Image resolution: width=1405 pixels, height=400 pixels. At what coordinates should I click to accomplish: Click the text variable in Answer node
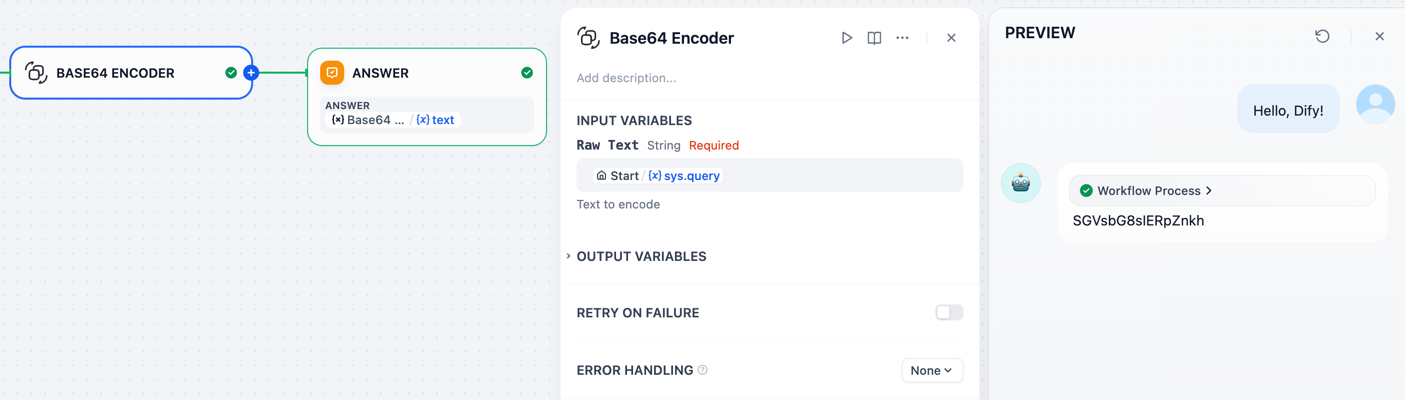pyautogui.click(x=436, y=120)
